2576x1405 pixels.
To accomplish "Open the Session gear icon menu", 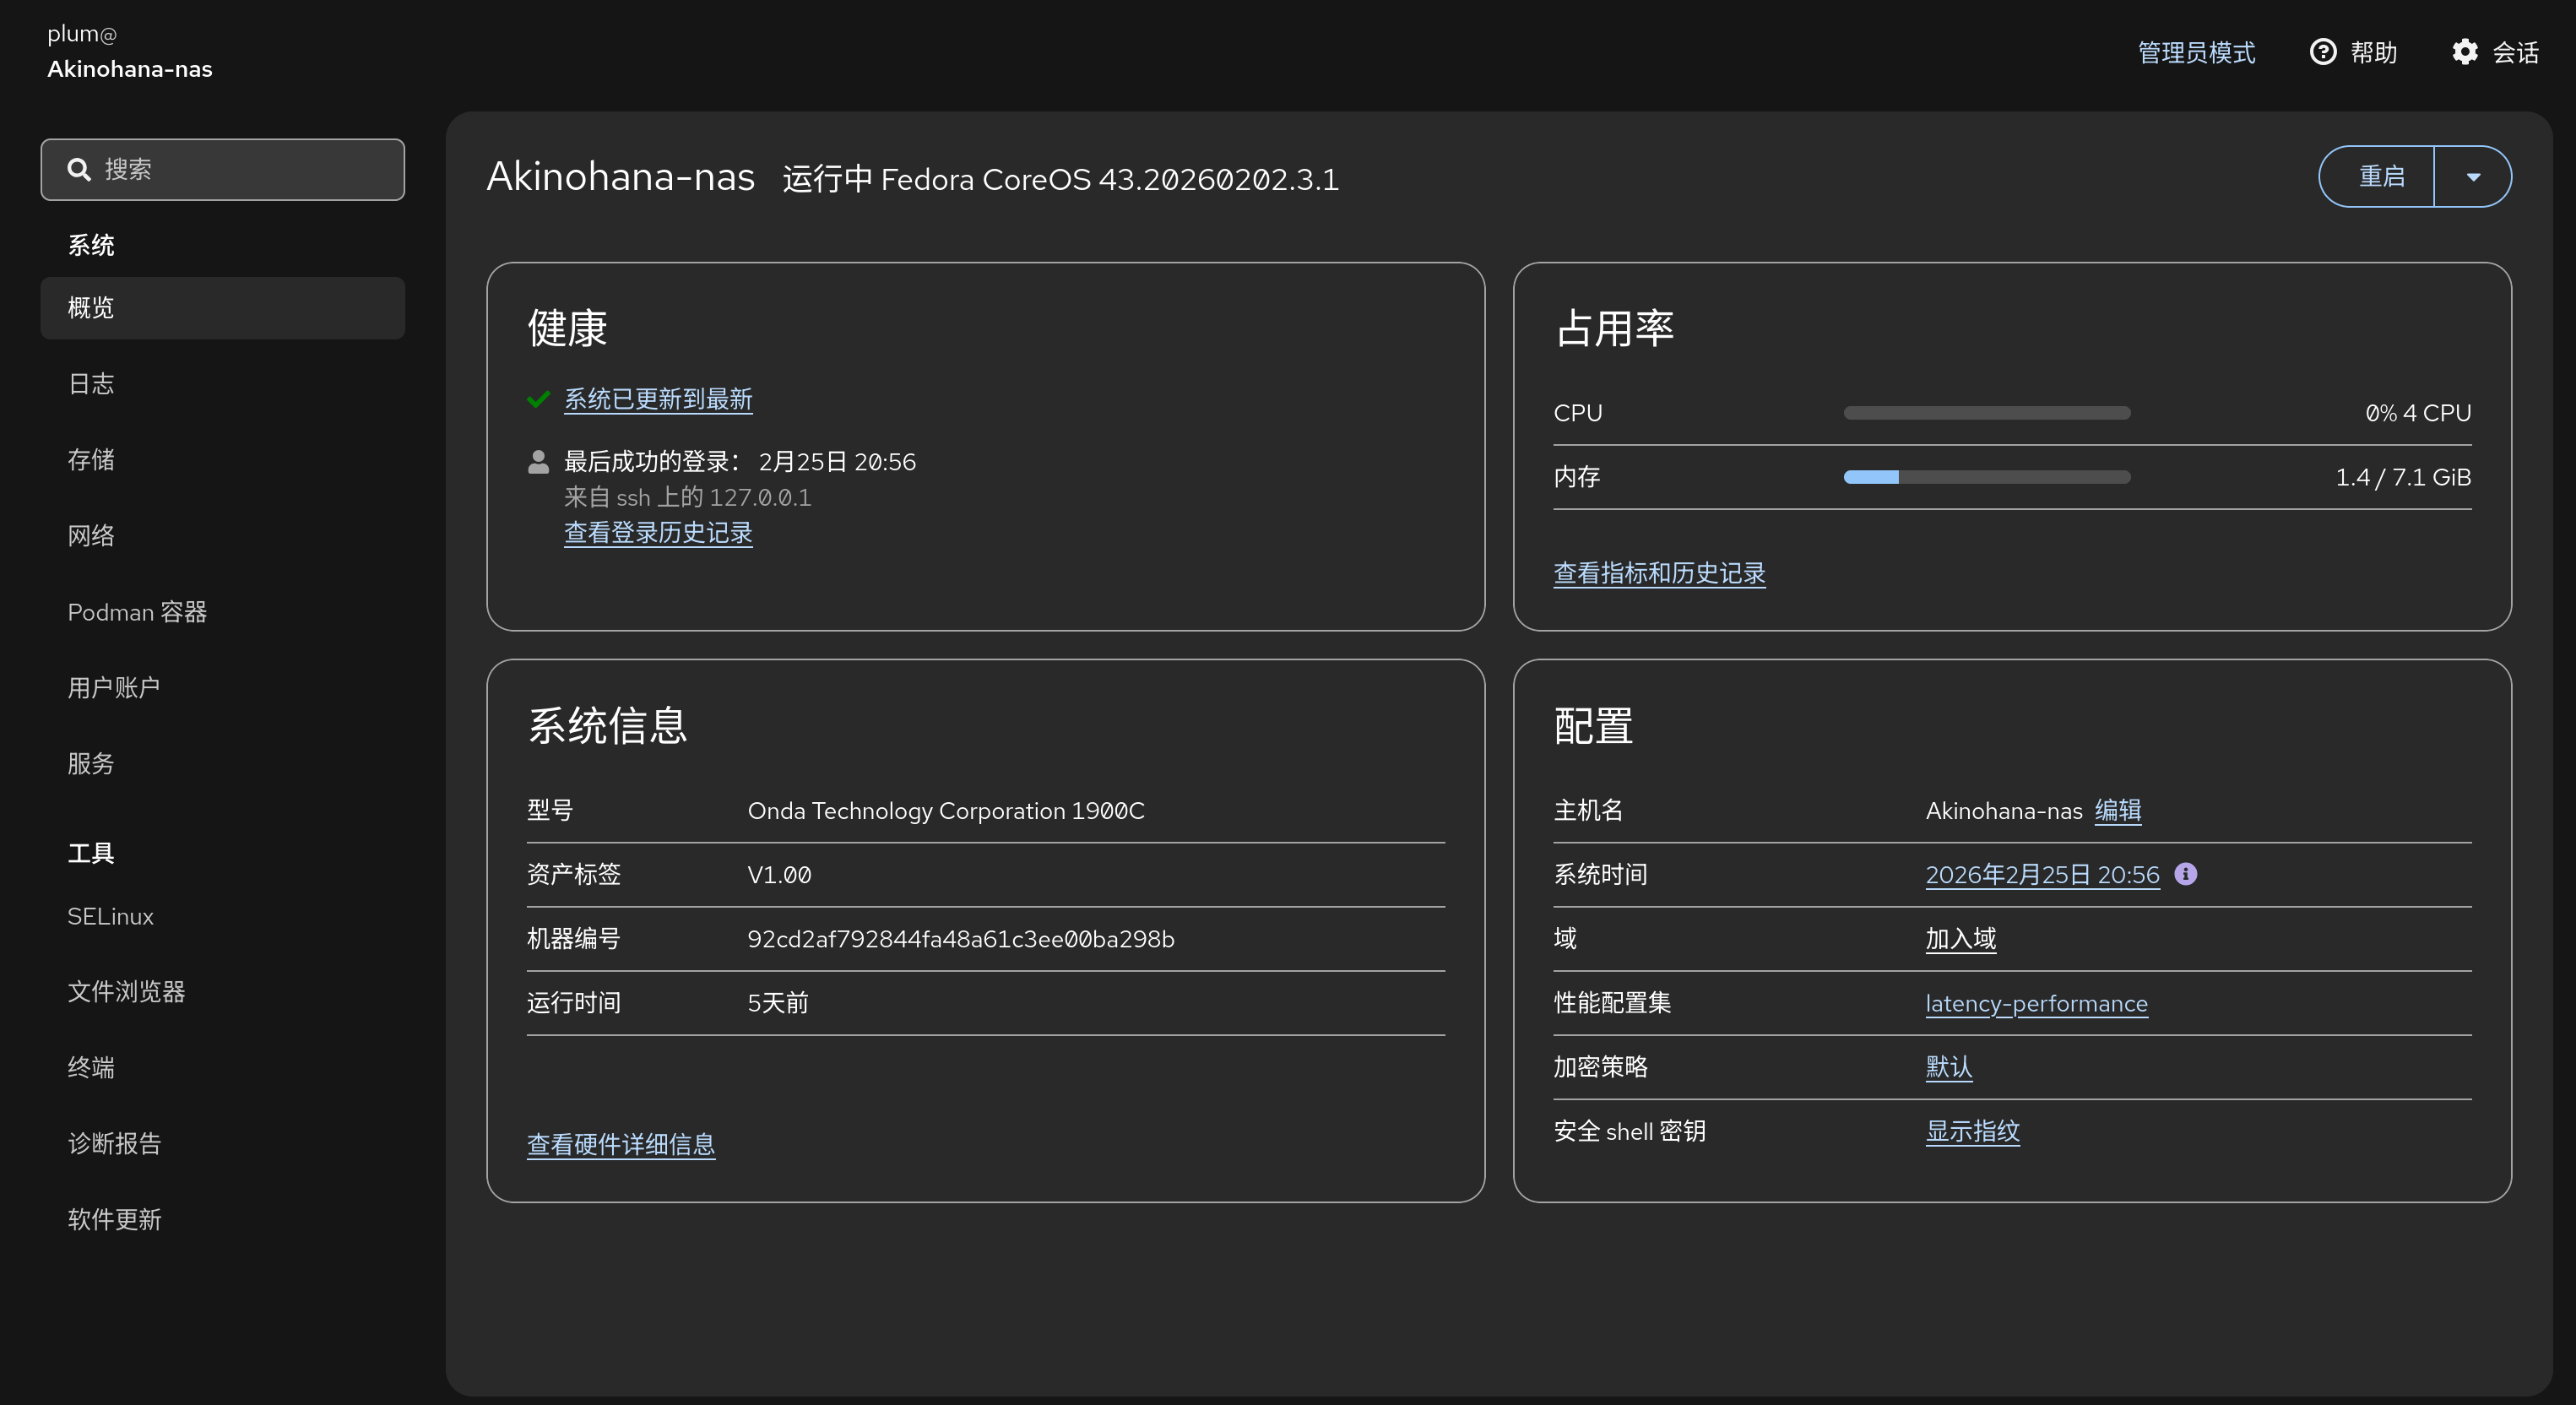I will (x=2466, y=51).
